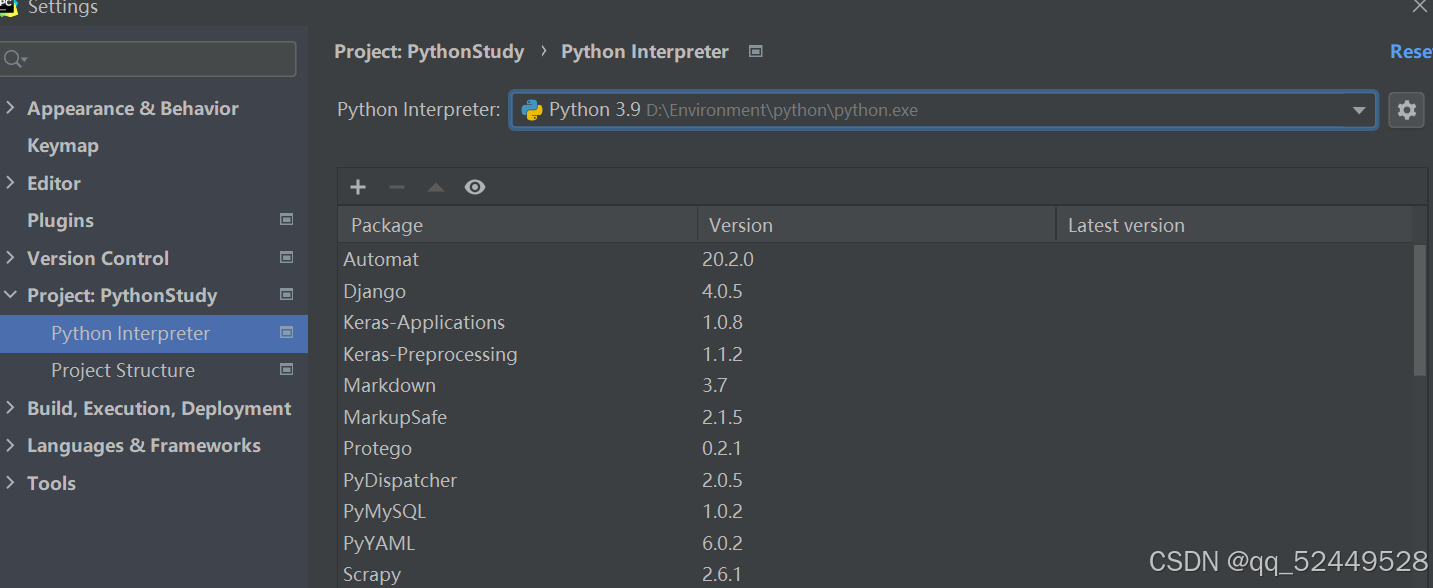Open the Keymap settings page
The image size is (1433, 588).
(x=63, y=146)
